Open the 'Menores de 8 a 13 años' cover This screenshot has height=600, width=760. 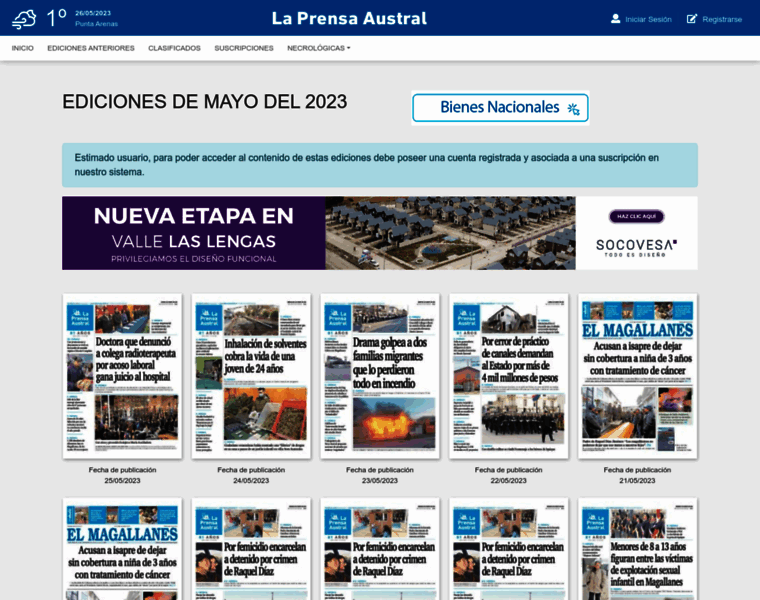637,549
